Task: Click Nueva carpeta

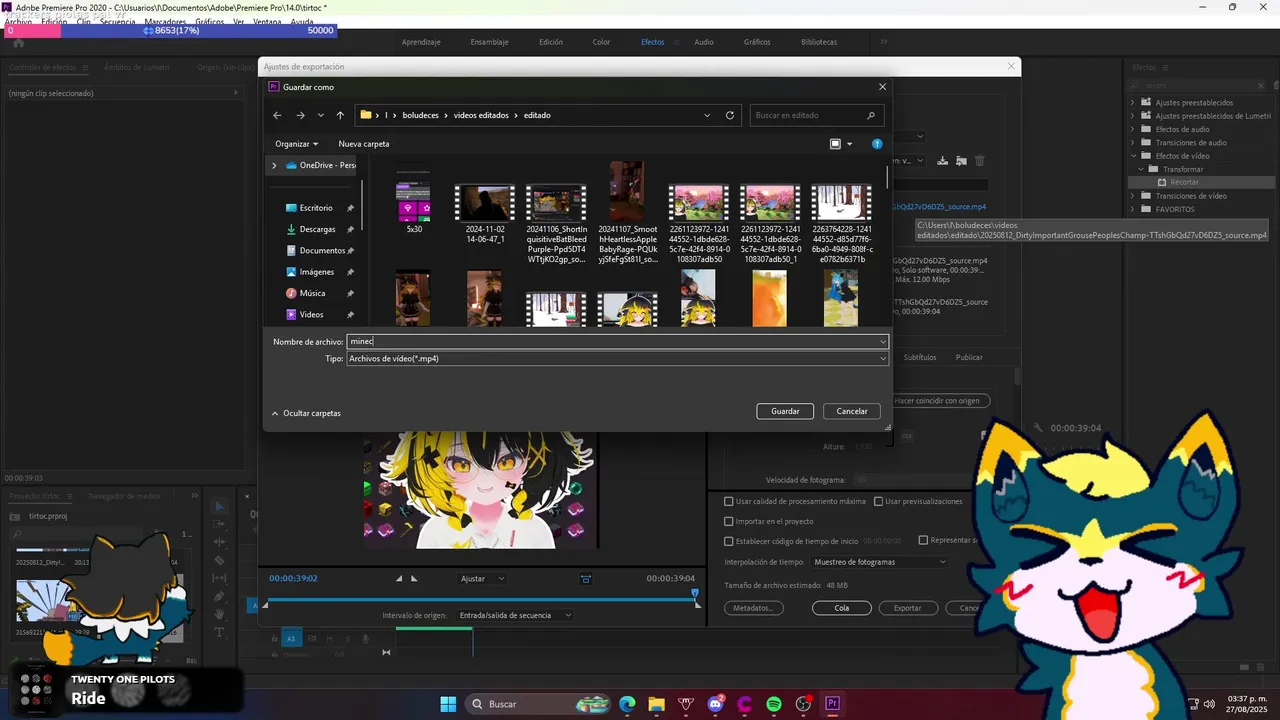Action: (x=364, y=144)
